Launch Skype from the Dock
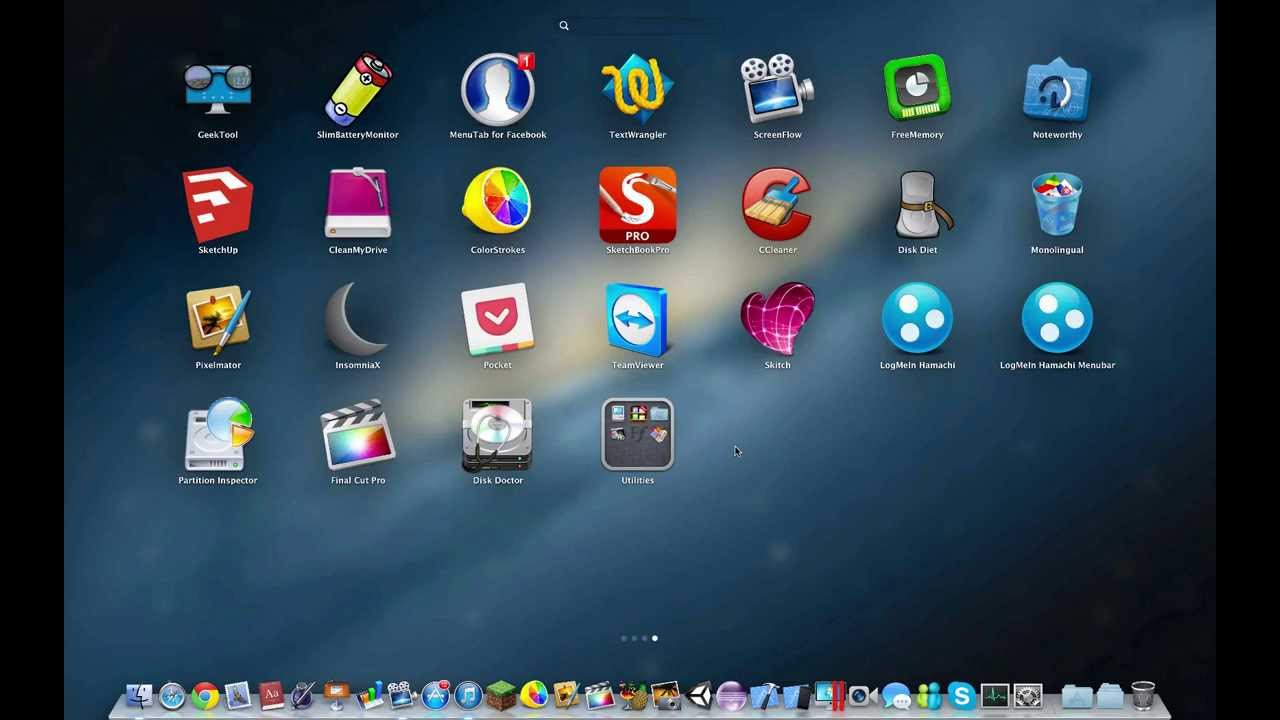 (961, 695)
